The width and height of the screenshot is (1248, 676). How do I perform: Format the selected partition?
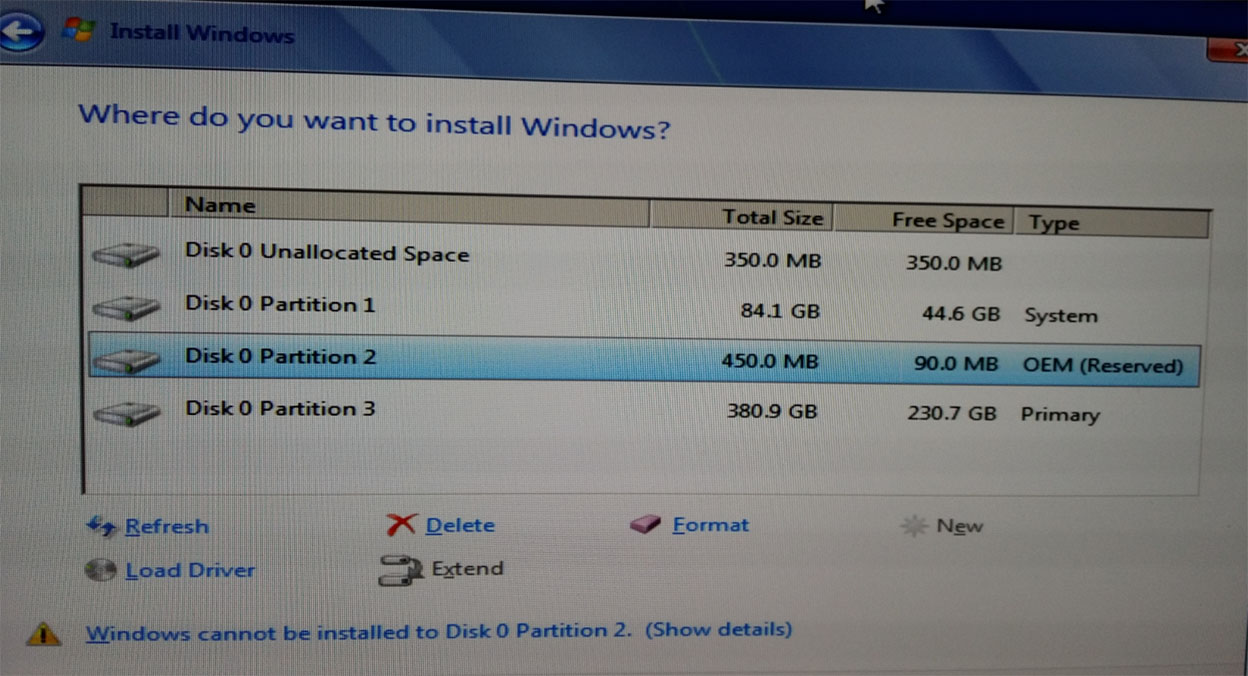click(711, 524)
